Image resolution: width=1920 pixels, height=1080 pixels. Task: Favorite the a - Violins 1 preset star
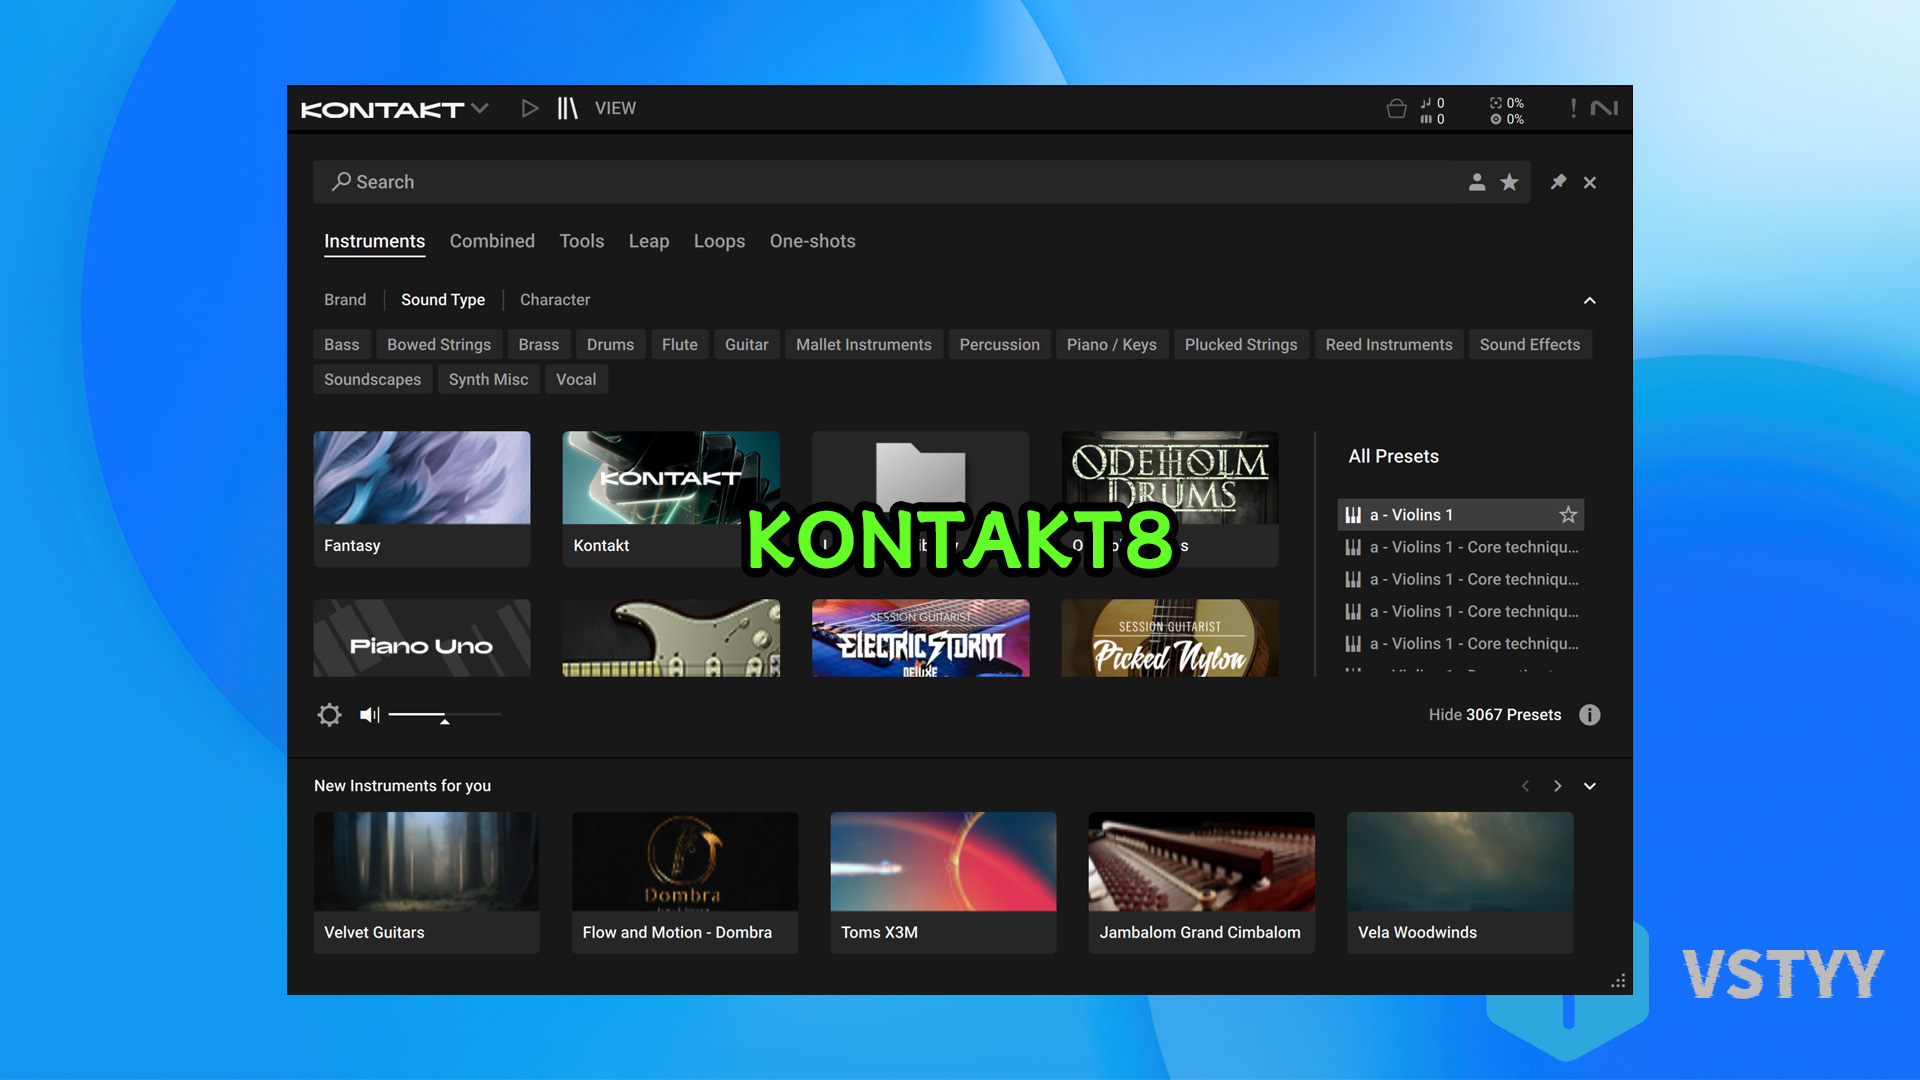[1568, 514]
